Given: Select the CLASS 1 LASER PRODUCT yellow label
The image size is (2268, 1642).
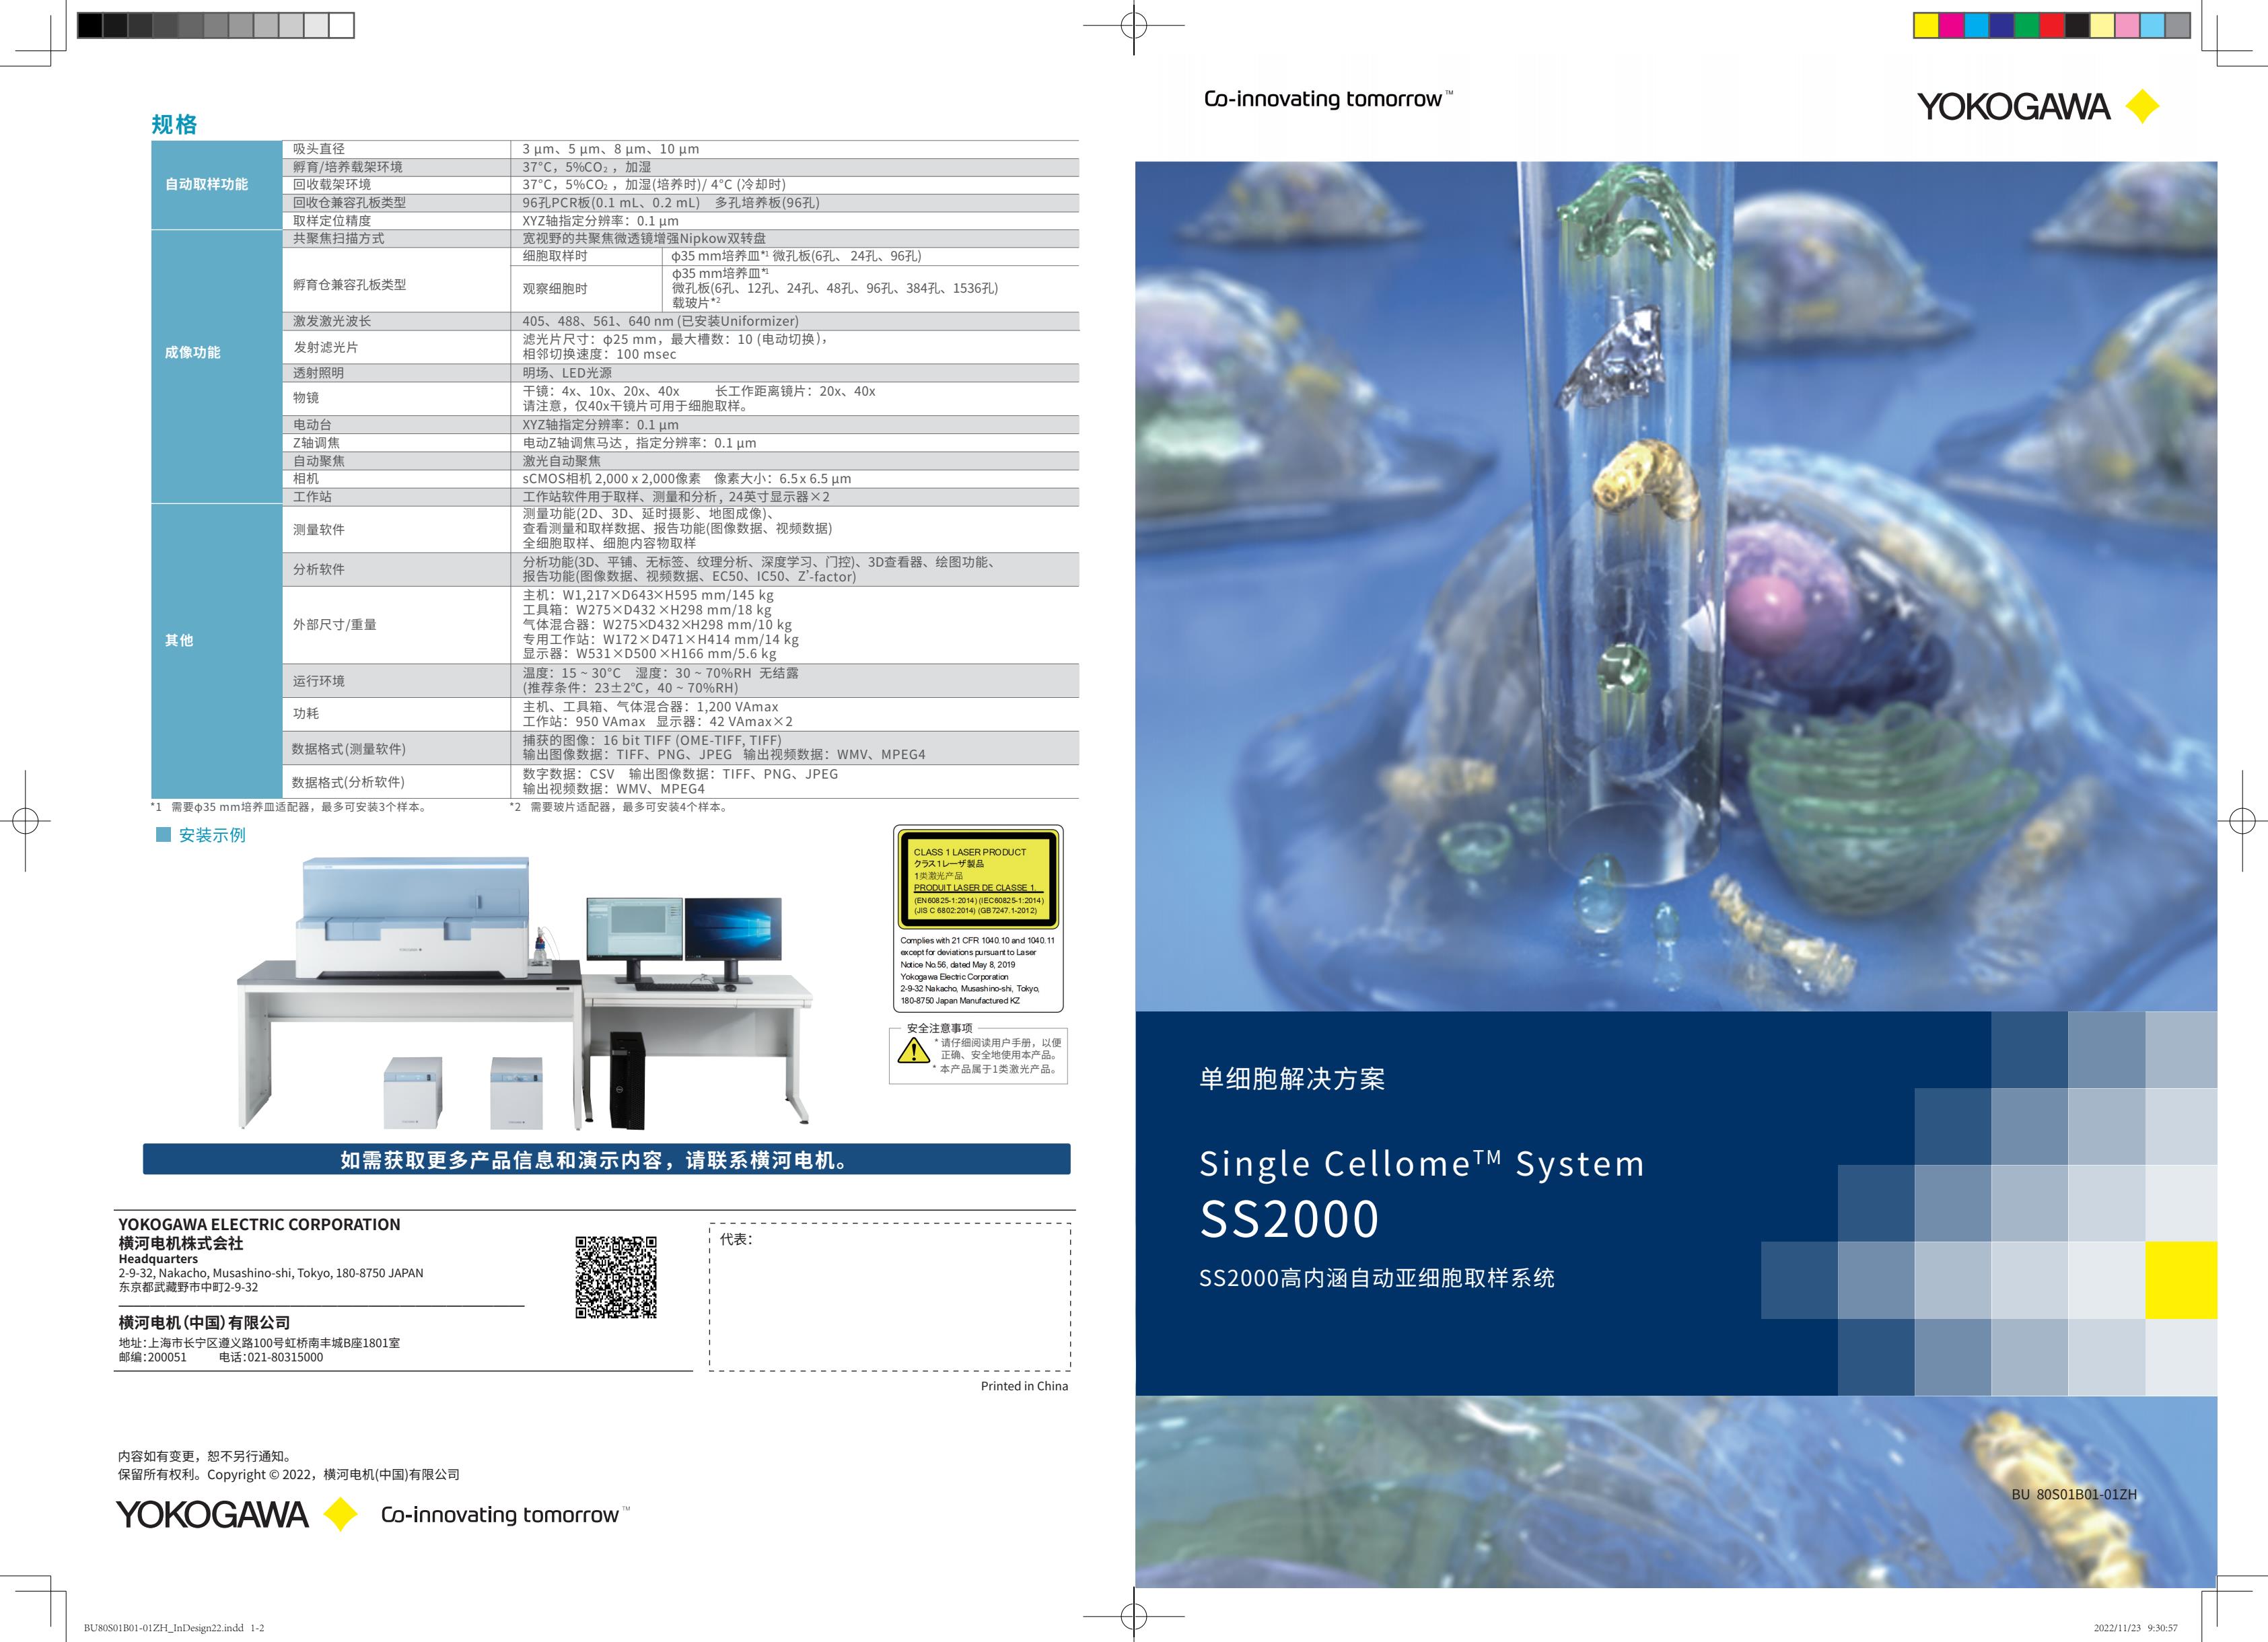Looking at the screenshot, I should coord(978,879).
